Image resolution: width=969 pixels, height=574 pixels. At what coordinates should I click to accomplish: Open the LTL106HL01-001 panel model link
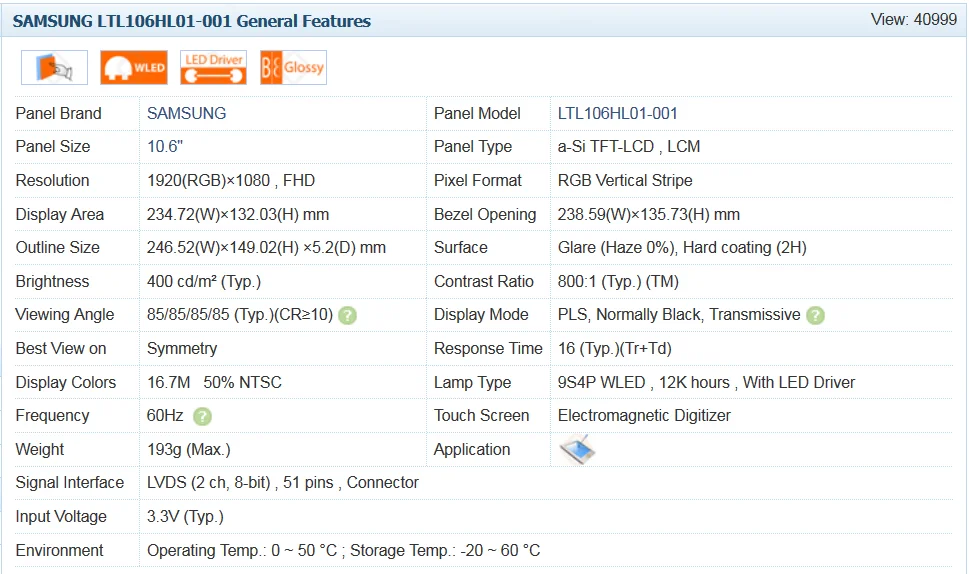point(617,113)
